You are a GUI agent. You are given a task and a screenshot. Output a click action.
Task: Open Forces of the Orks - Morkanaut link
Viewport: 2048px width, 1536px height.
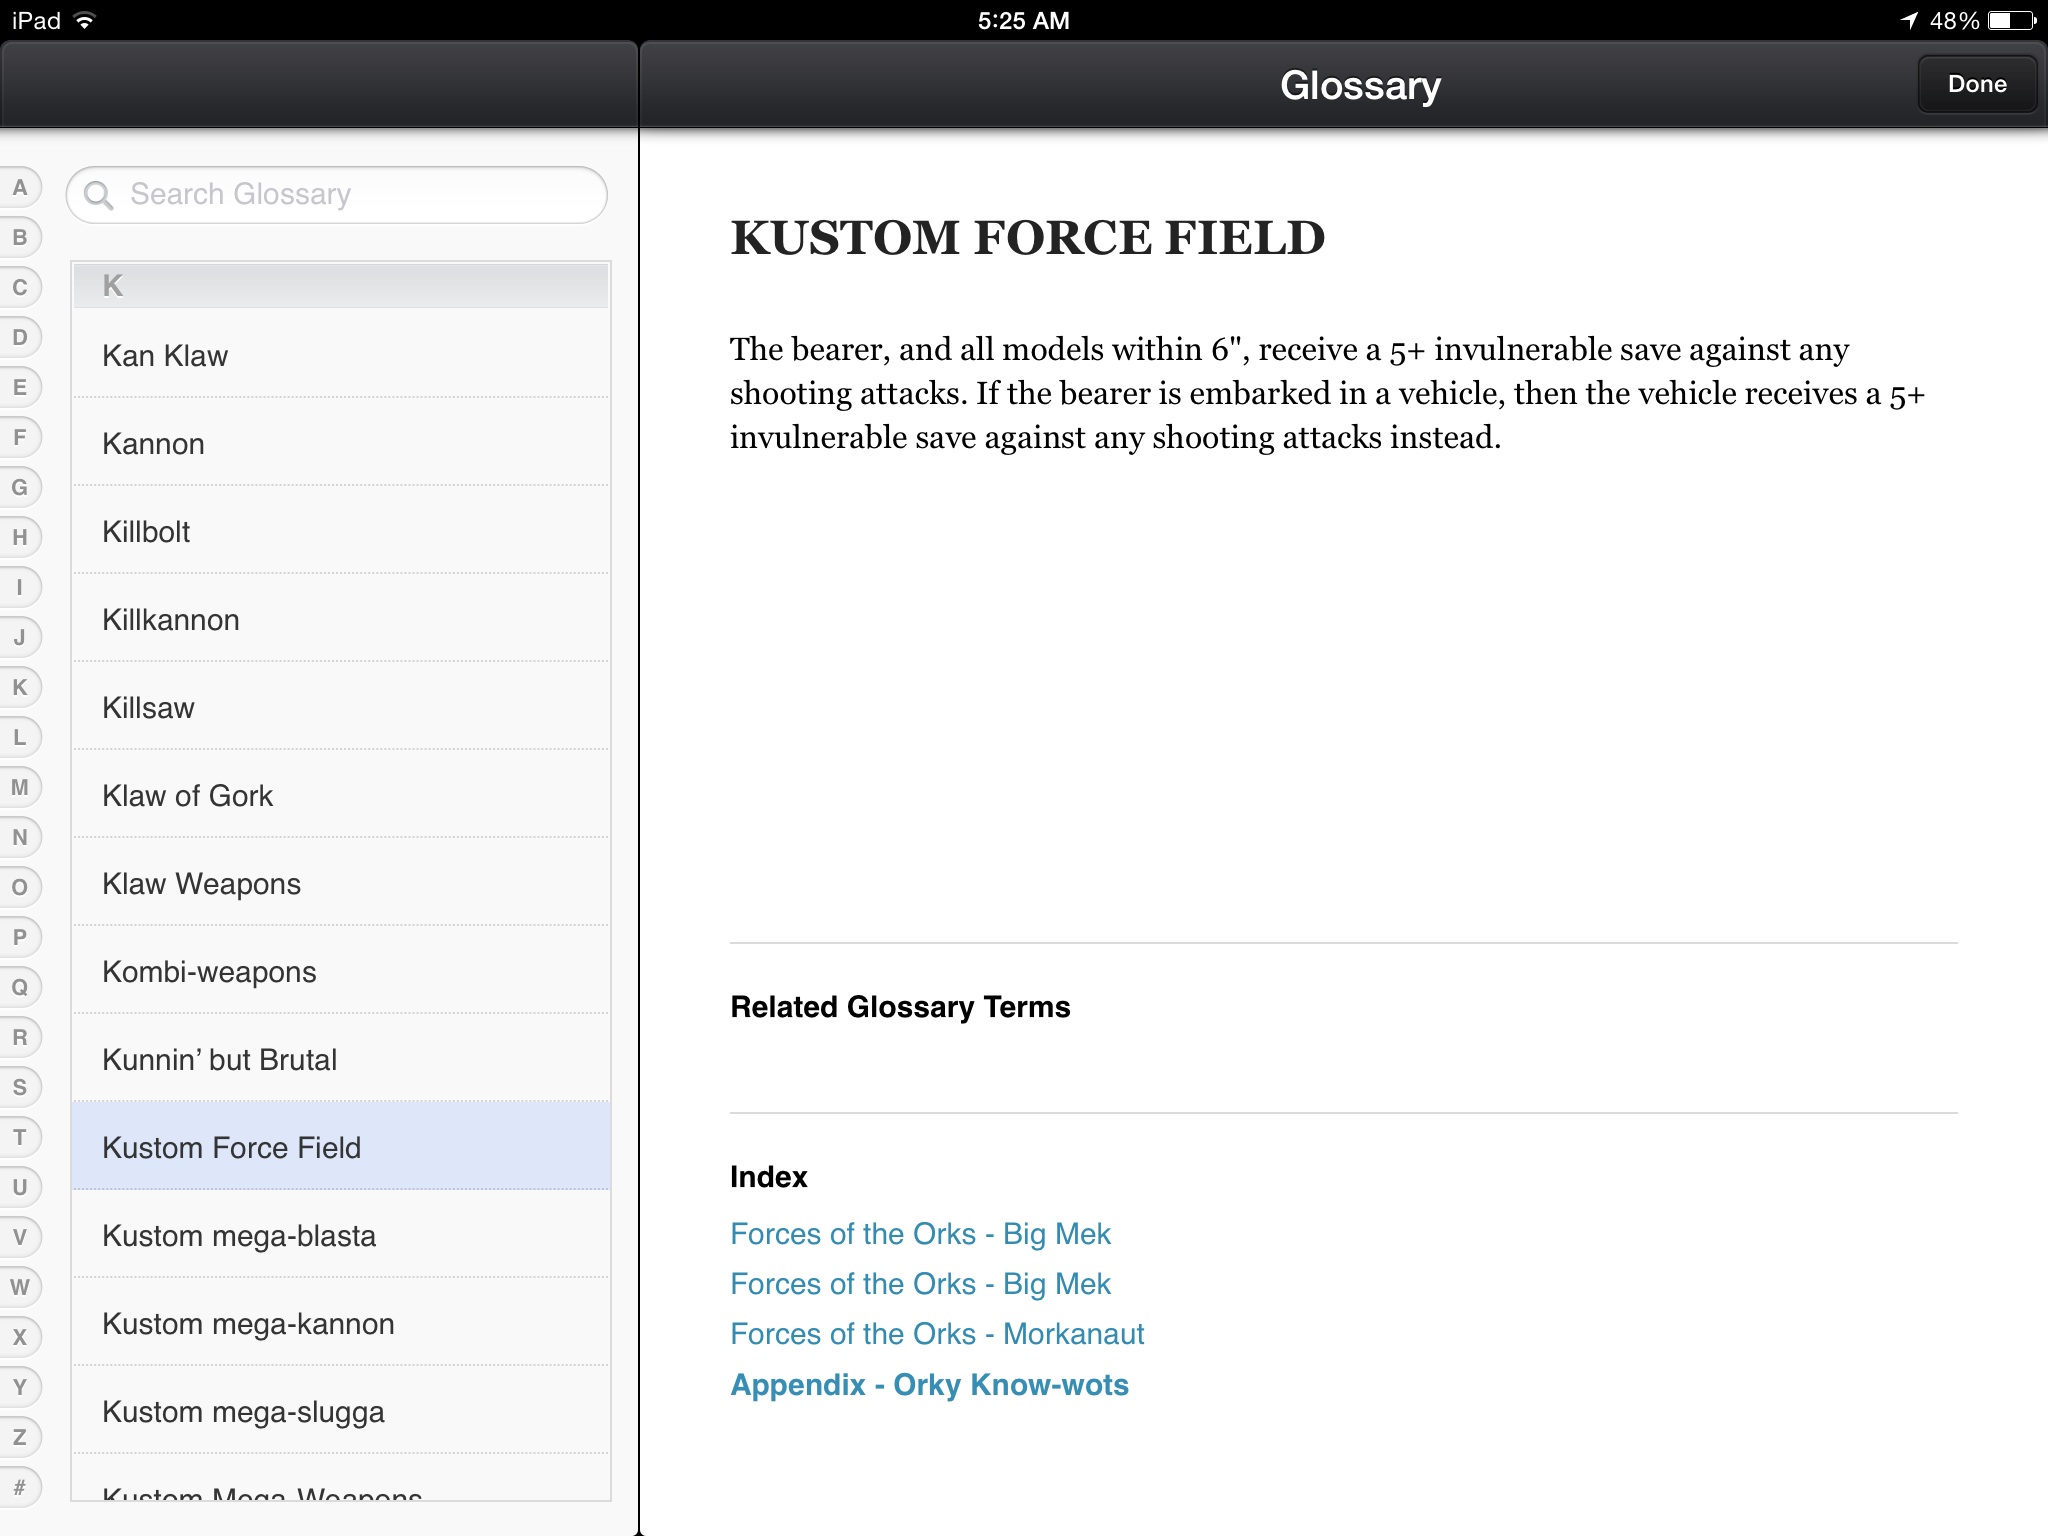pyautogui.click(x=937, y=1334)
